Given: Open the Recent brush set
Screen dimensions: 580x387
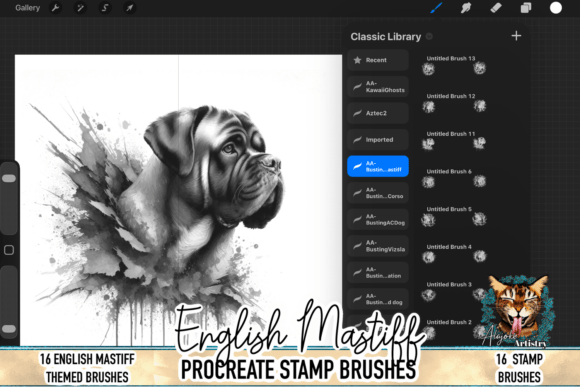Looking at the screenshot, I should click(x=378, y=60).
